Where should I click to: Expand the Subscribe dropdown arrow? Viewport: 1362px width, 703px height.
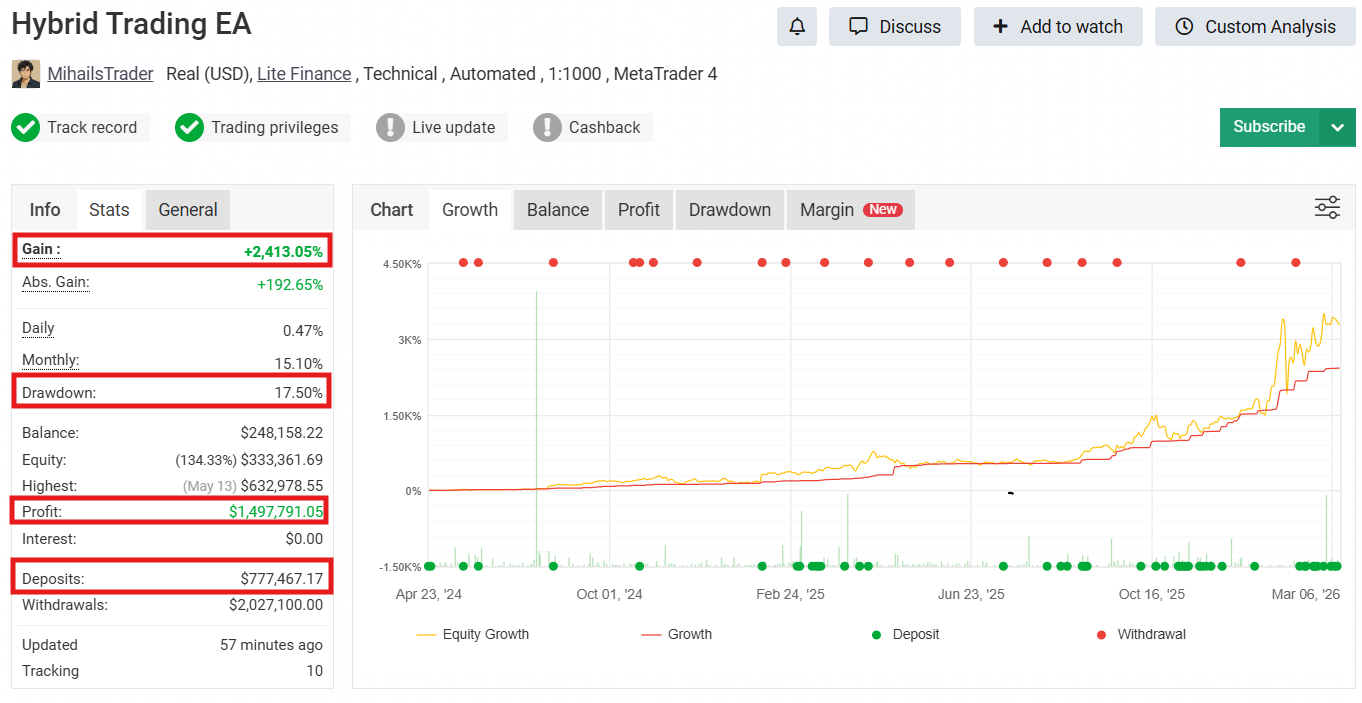point(1337,127)
